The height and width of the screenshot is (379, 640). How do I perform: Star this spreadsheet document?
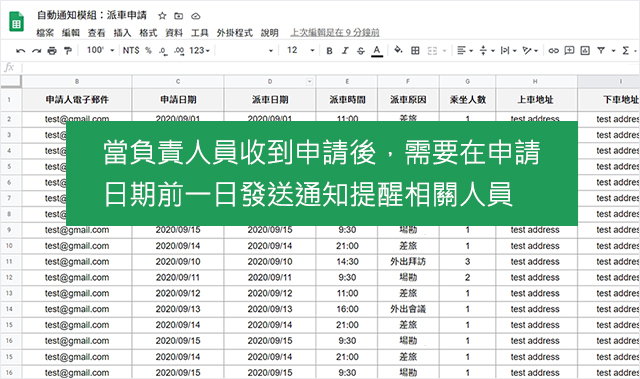pyautogui.click(x=162, y=16)
